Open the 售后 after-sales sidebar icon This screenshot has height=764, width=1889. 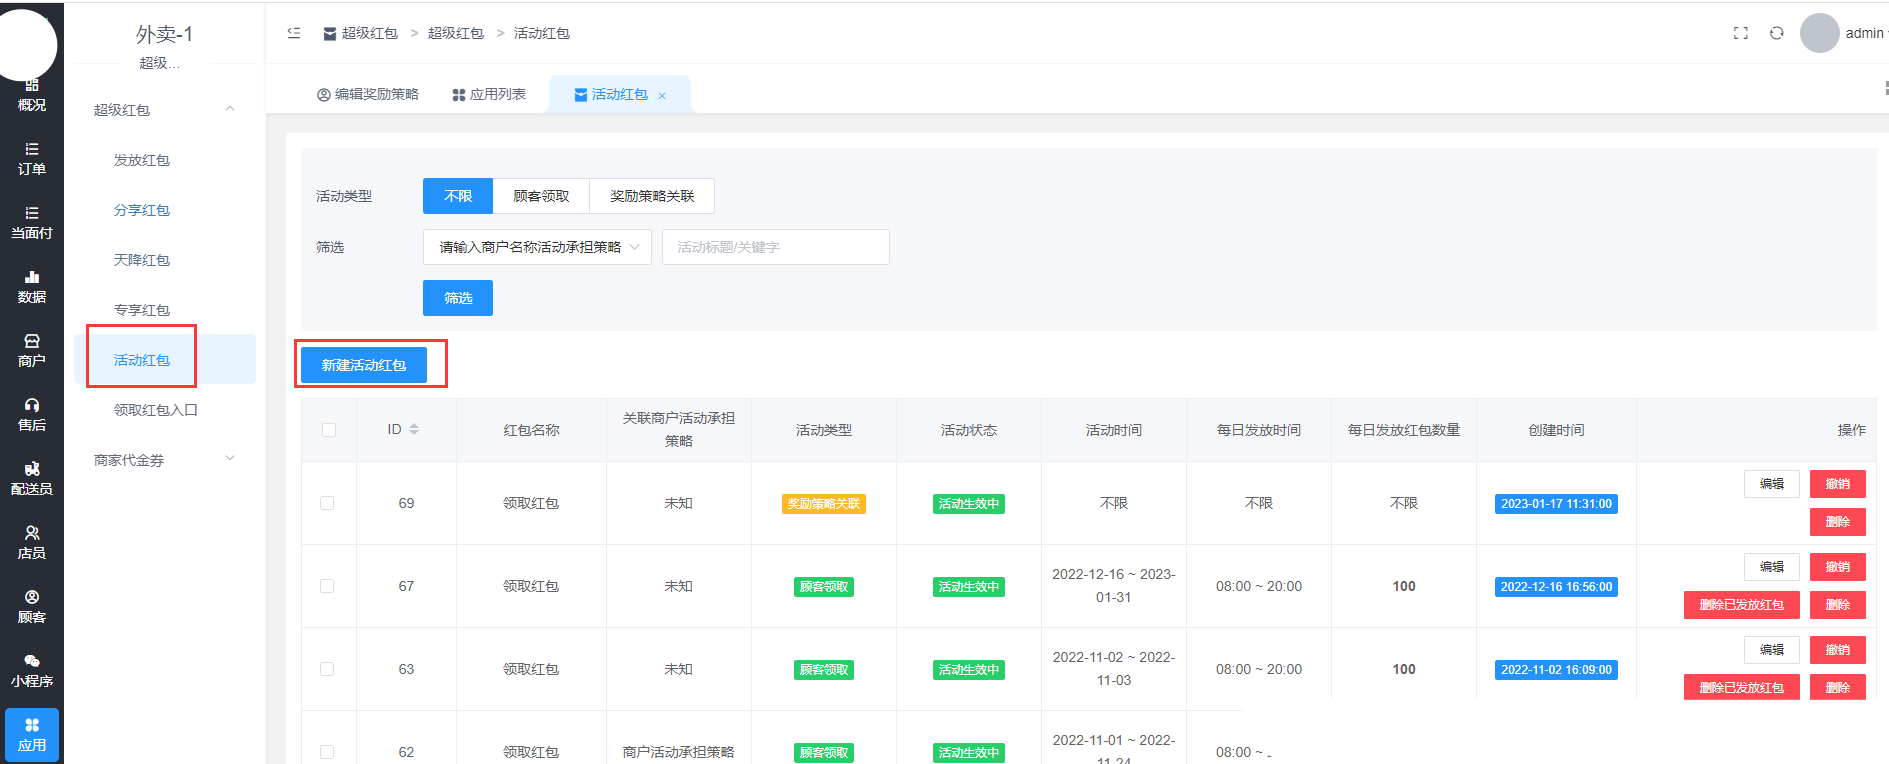(32, 415)
